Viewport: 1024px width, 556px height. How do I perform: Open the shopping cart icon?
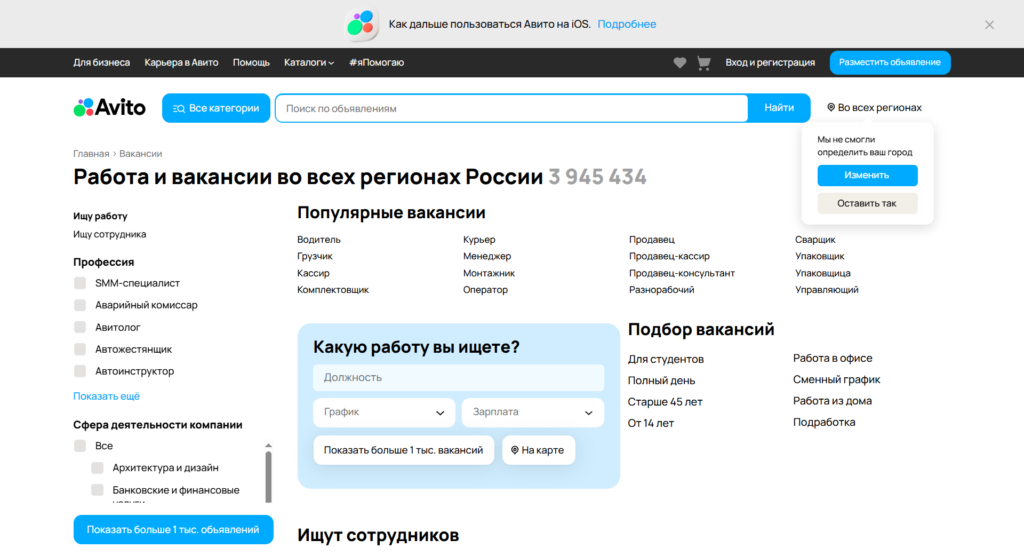click(703, 63)
